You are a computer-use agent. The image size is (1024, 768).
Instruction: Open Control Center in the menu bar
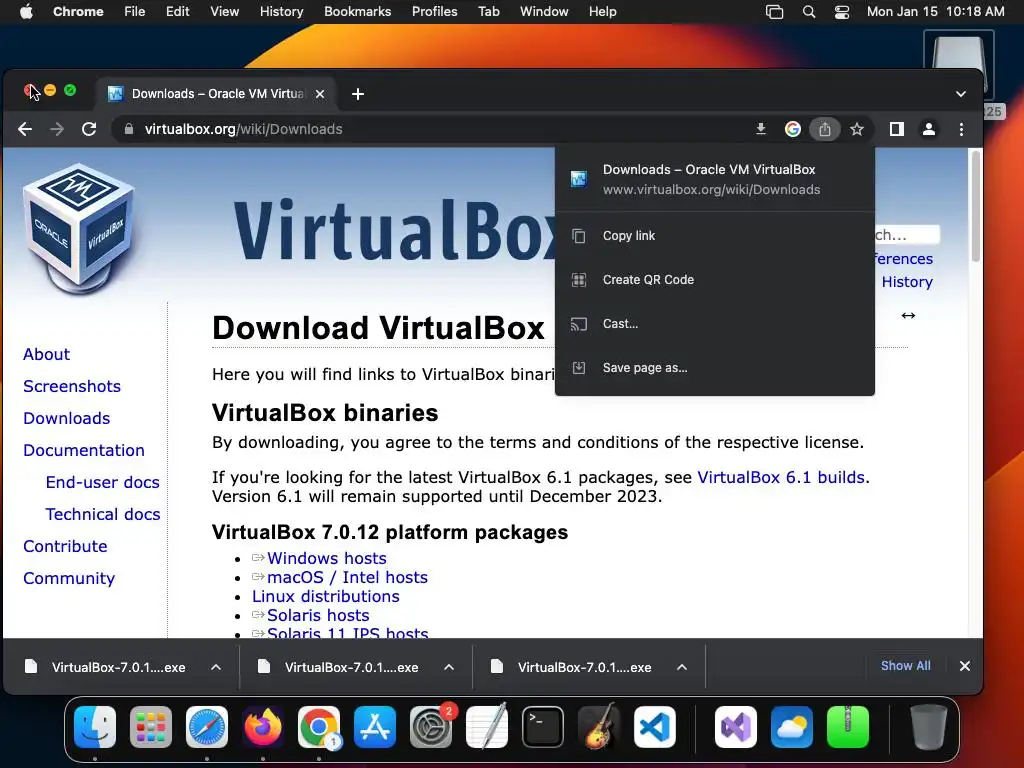(x=842, y=12)
